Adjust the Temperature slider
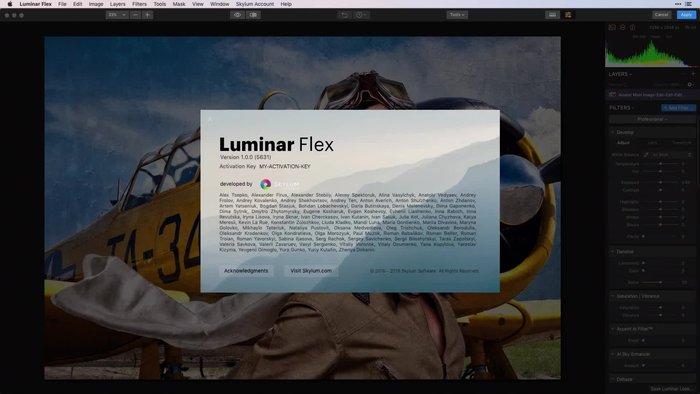 [660, 164]
